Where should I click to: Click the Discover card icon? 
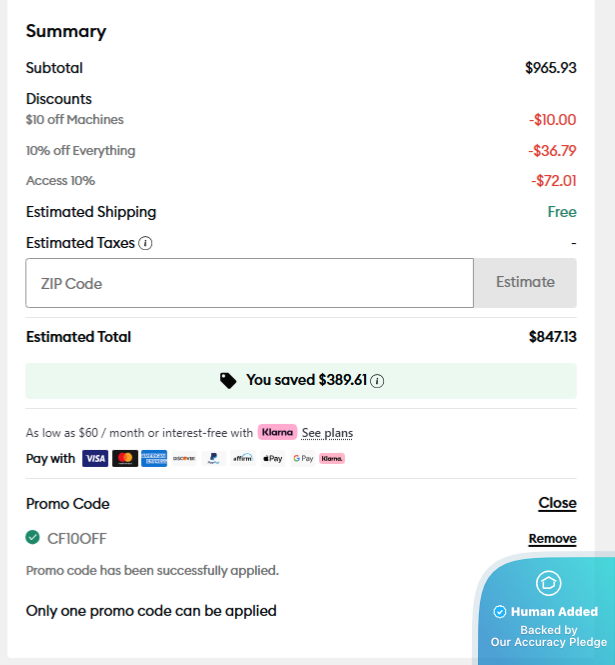click(x=184, y=459)
